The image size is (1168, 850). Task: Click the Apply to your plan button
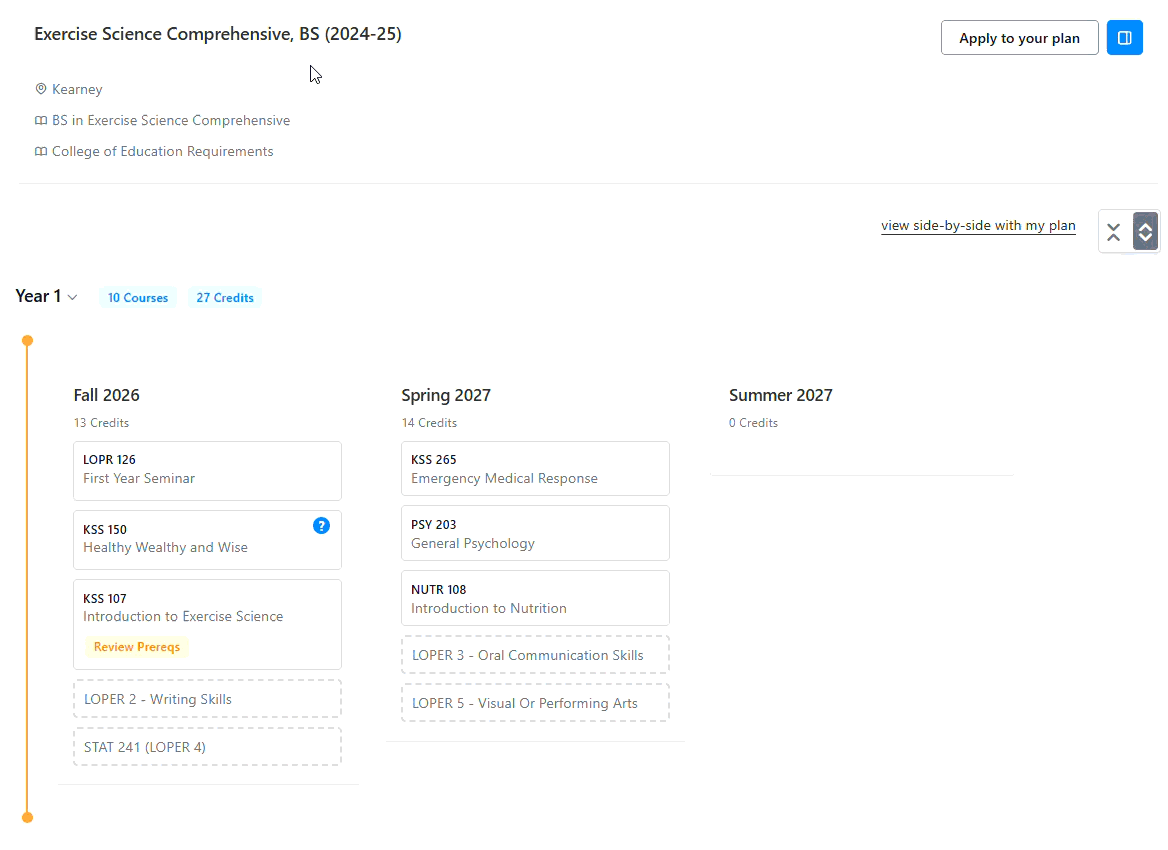pyautogui.click(x=1019, y=38)
